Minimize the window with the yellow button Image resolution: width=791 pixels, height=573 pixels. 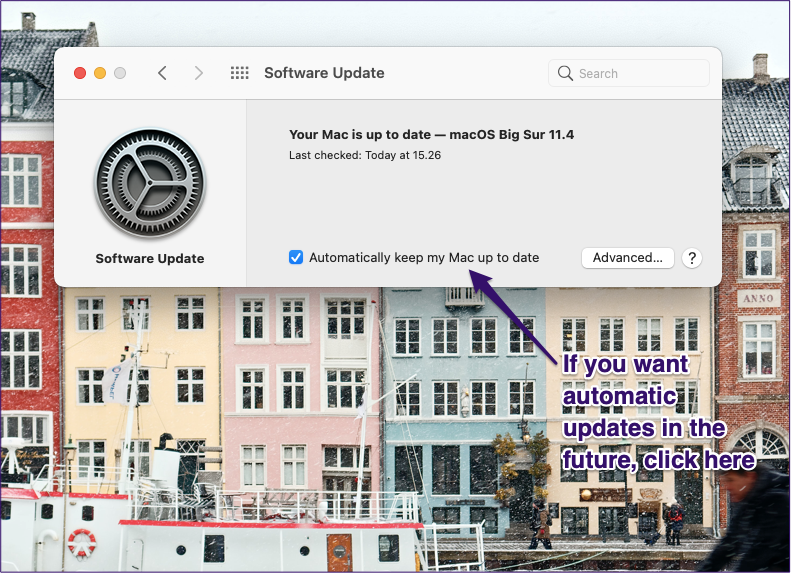[100, 73]
